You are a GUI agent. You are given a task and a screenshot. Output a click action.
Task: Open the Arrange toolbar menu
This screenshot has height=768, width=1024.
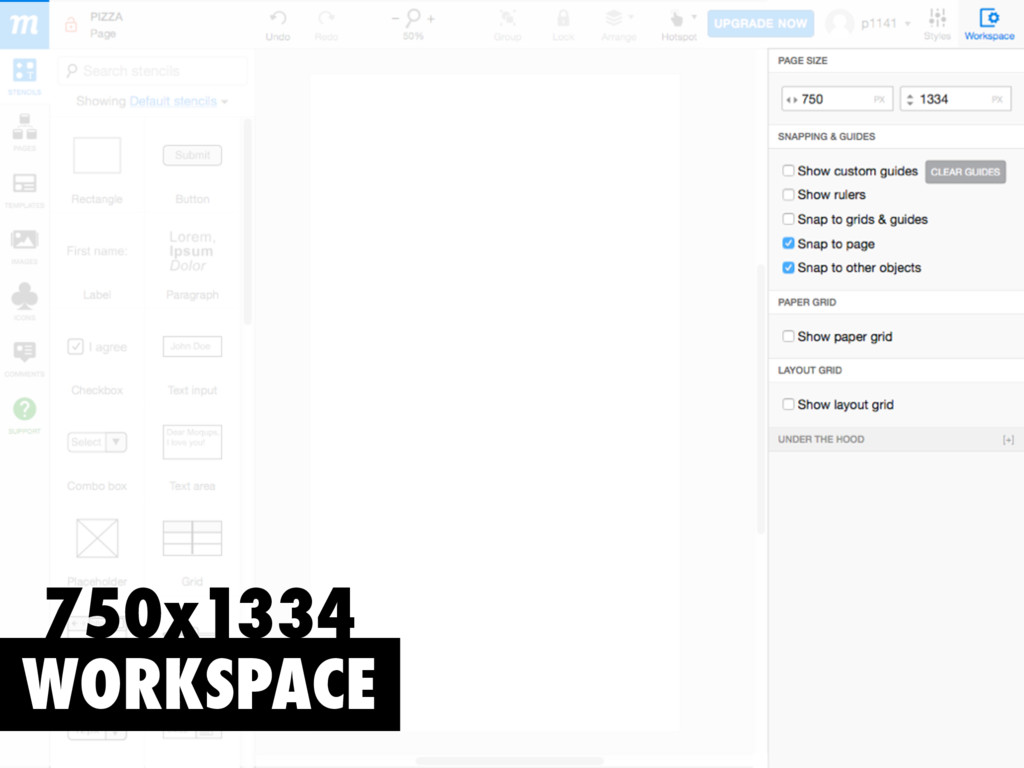[x=618, y=25]
